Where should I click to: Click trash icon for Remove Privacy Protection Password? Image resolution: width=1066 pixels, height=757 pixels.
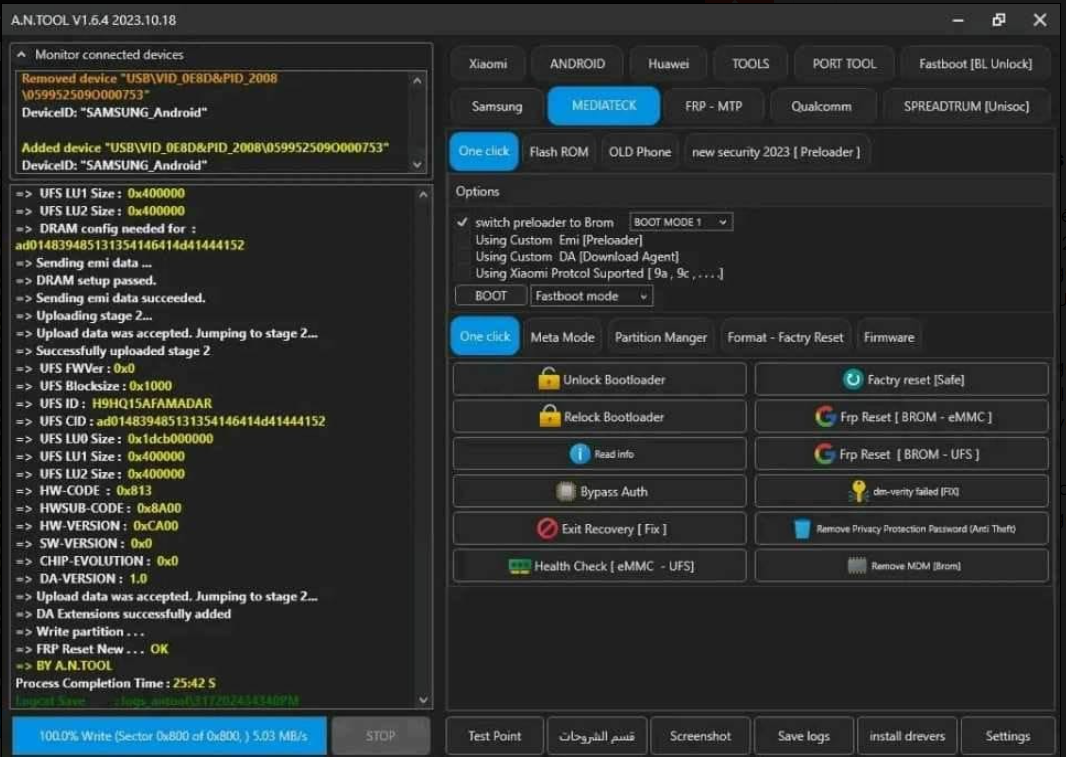pyautogui.click(x=802, y=529)
